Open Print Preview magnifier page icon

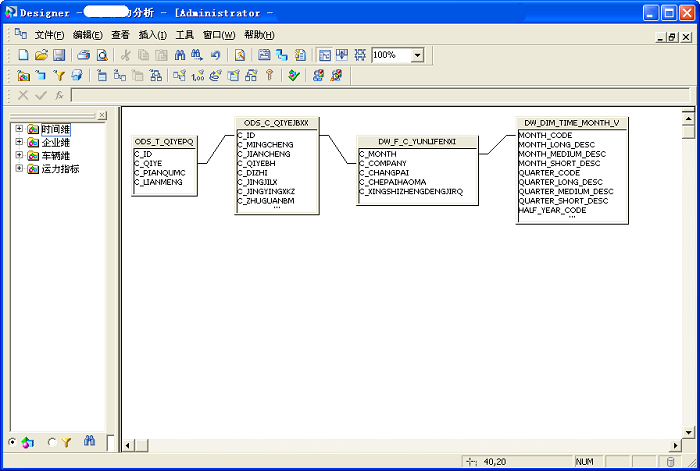coord(102,55)
